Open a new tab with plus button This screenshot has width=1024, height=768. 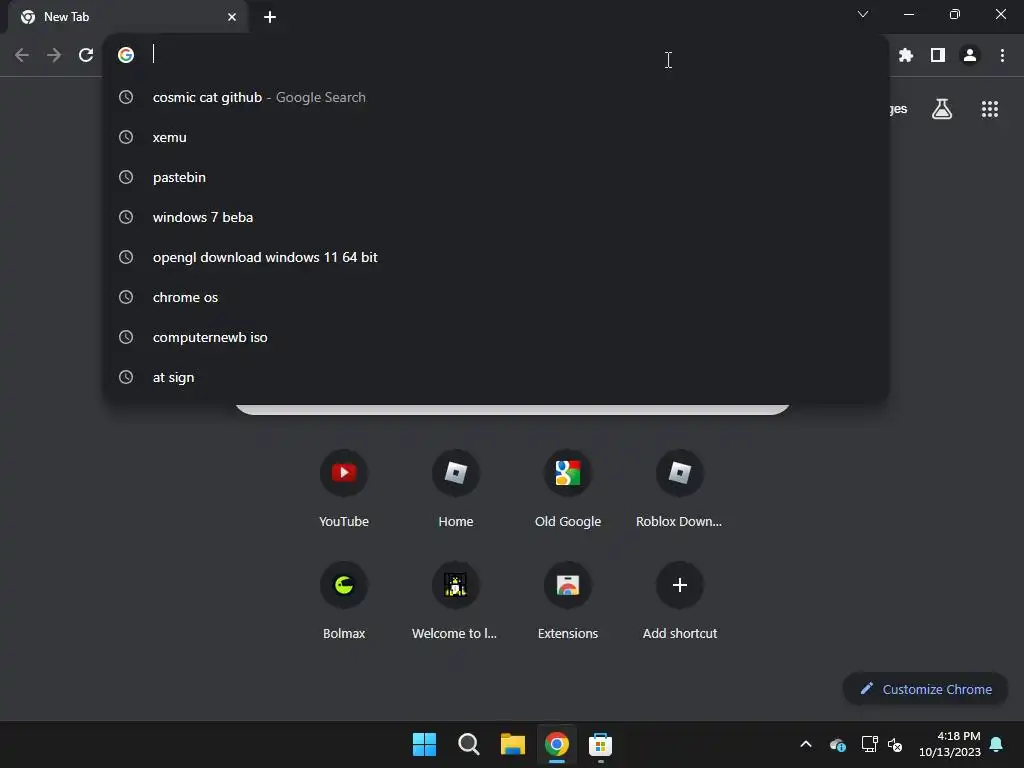click(x=270, y=17)
